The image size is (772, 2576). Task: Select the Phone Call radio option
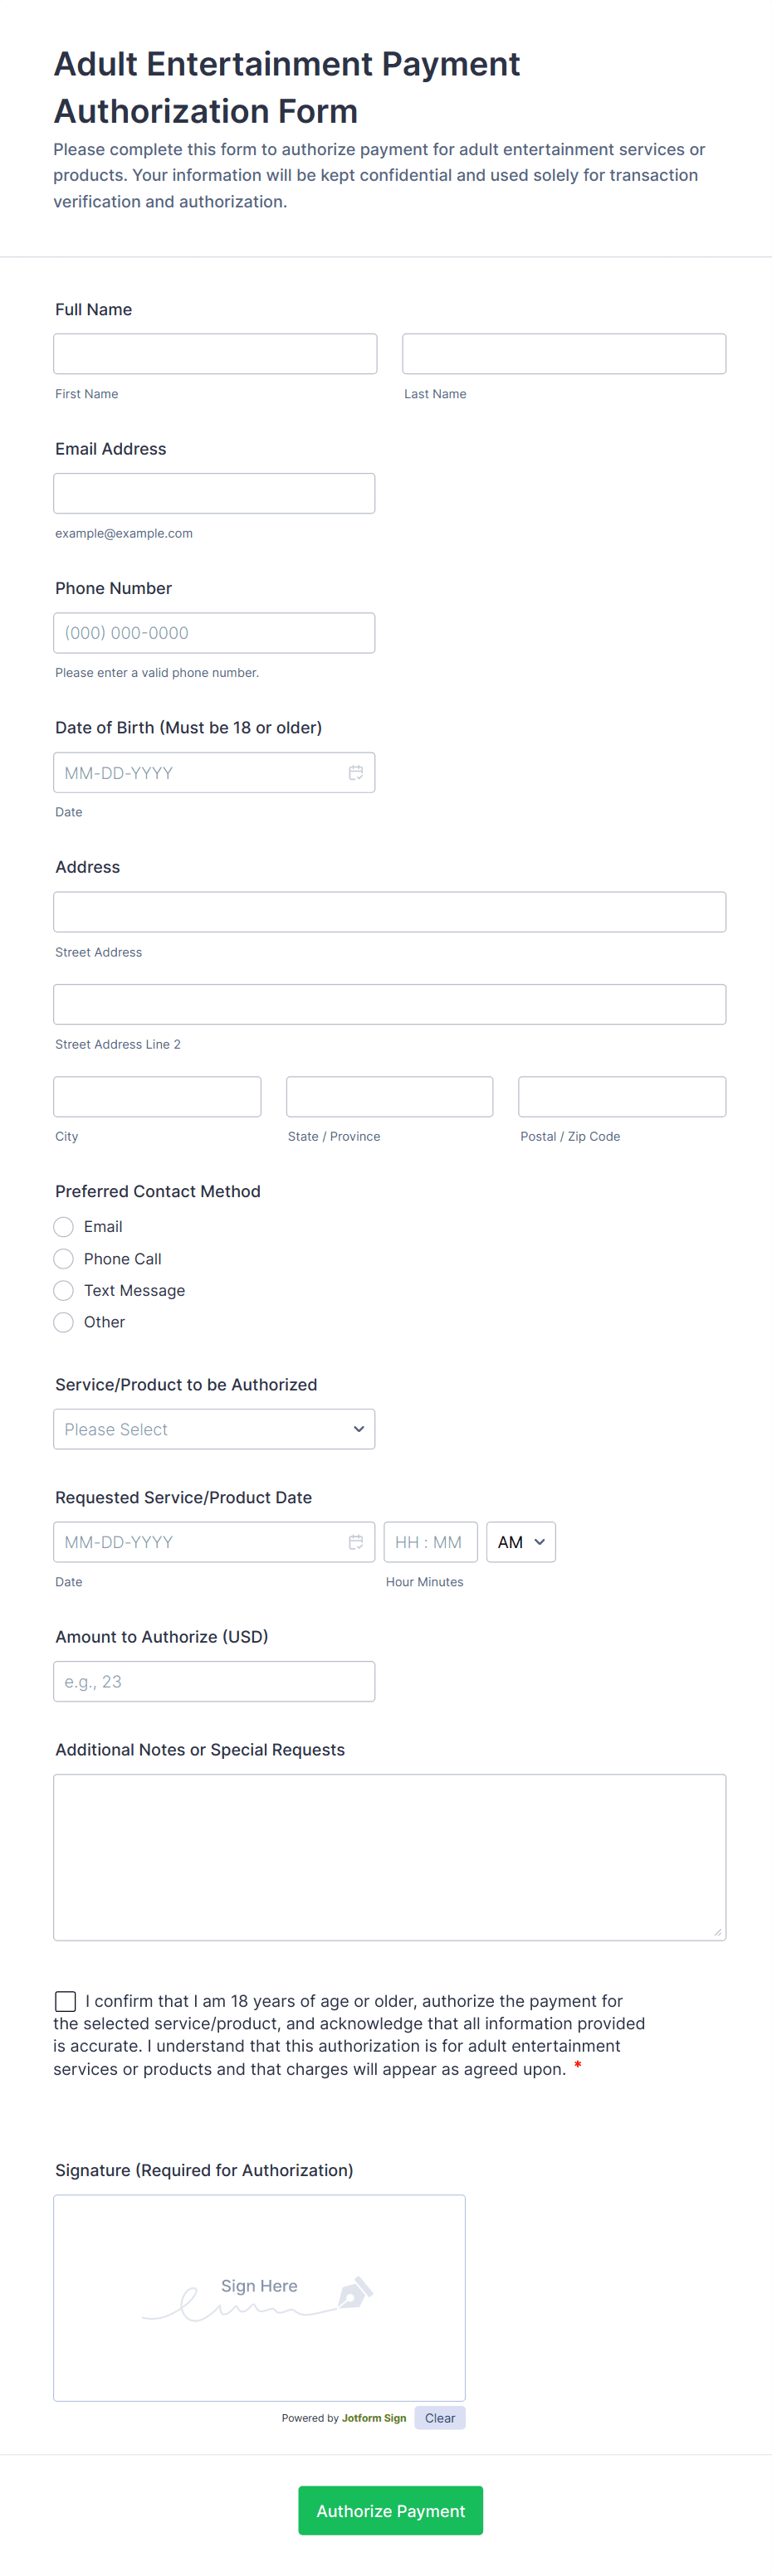[x=64, y=1259]
